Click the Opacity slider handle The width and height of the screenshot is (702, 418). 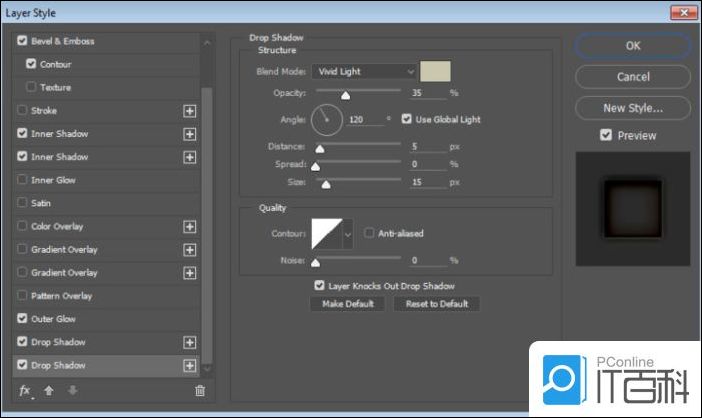[x=346, y=95]
